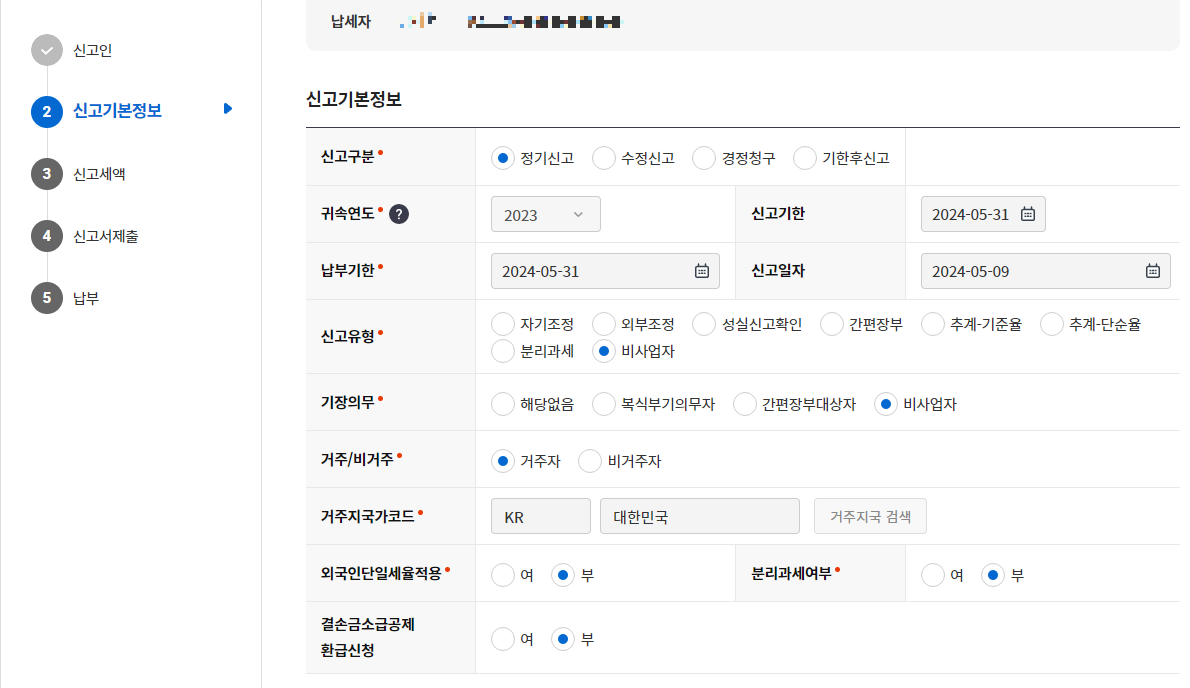
Task: Select 간편장부 as the filing type
Action: click(831, 323)
